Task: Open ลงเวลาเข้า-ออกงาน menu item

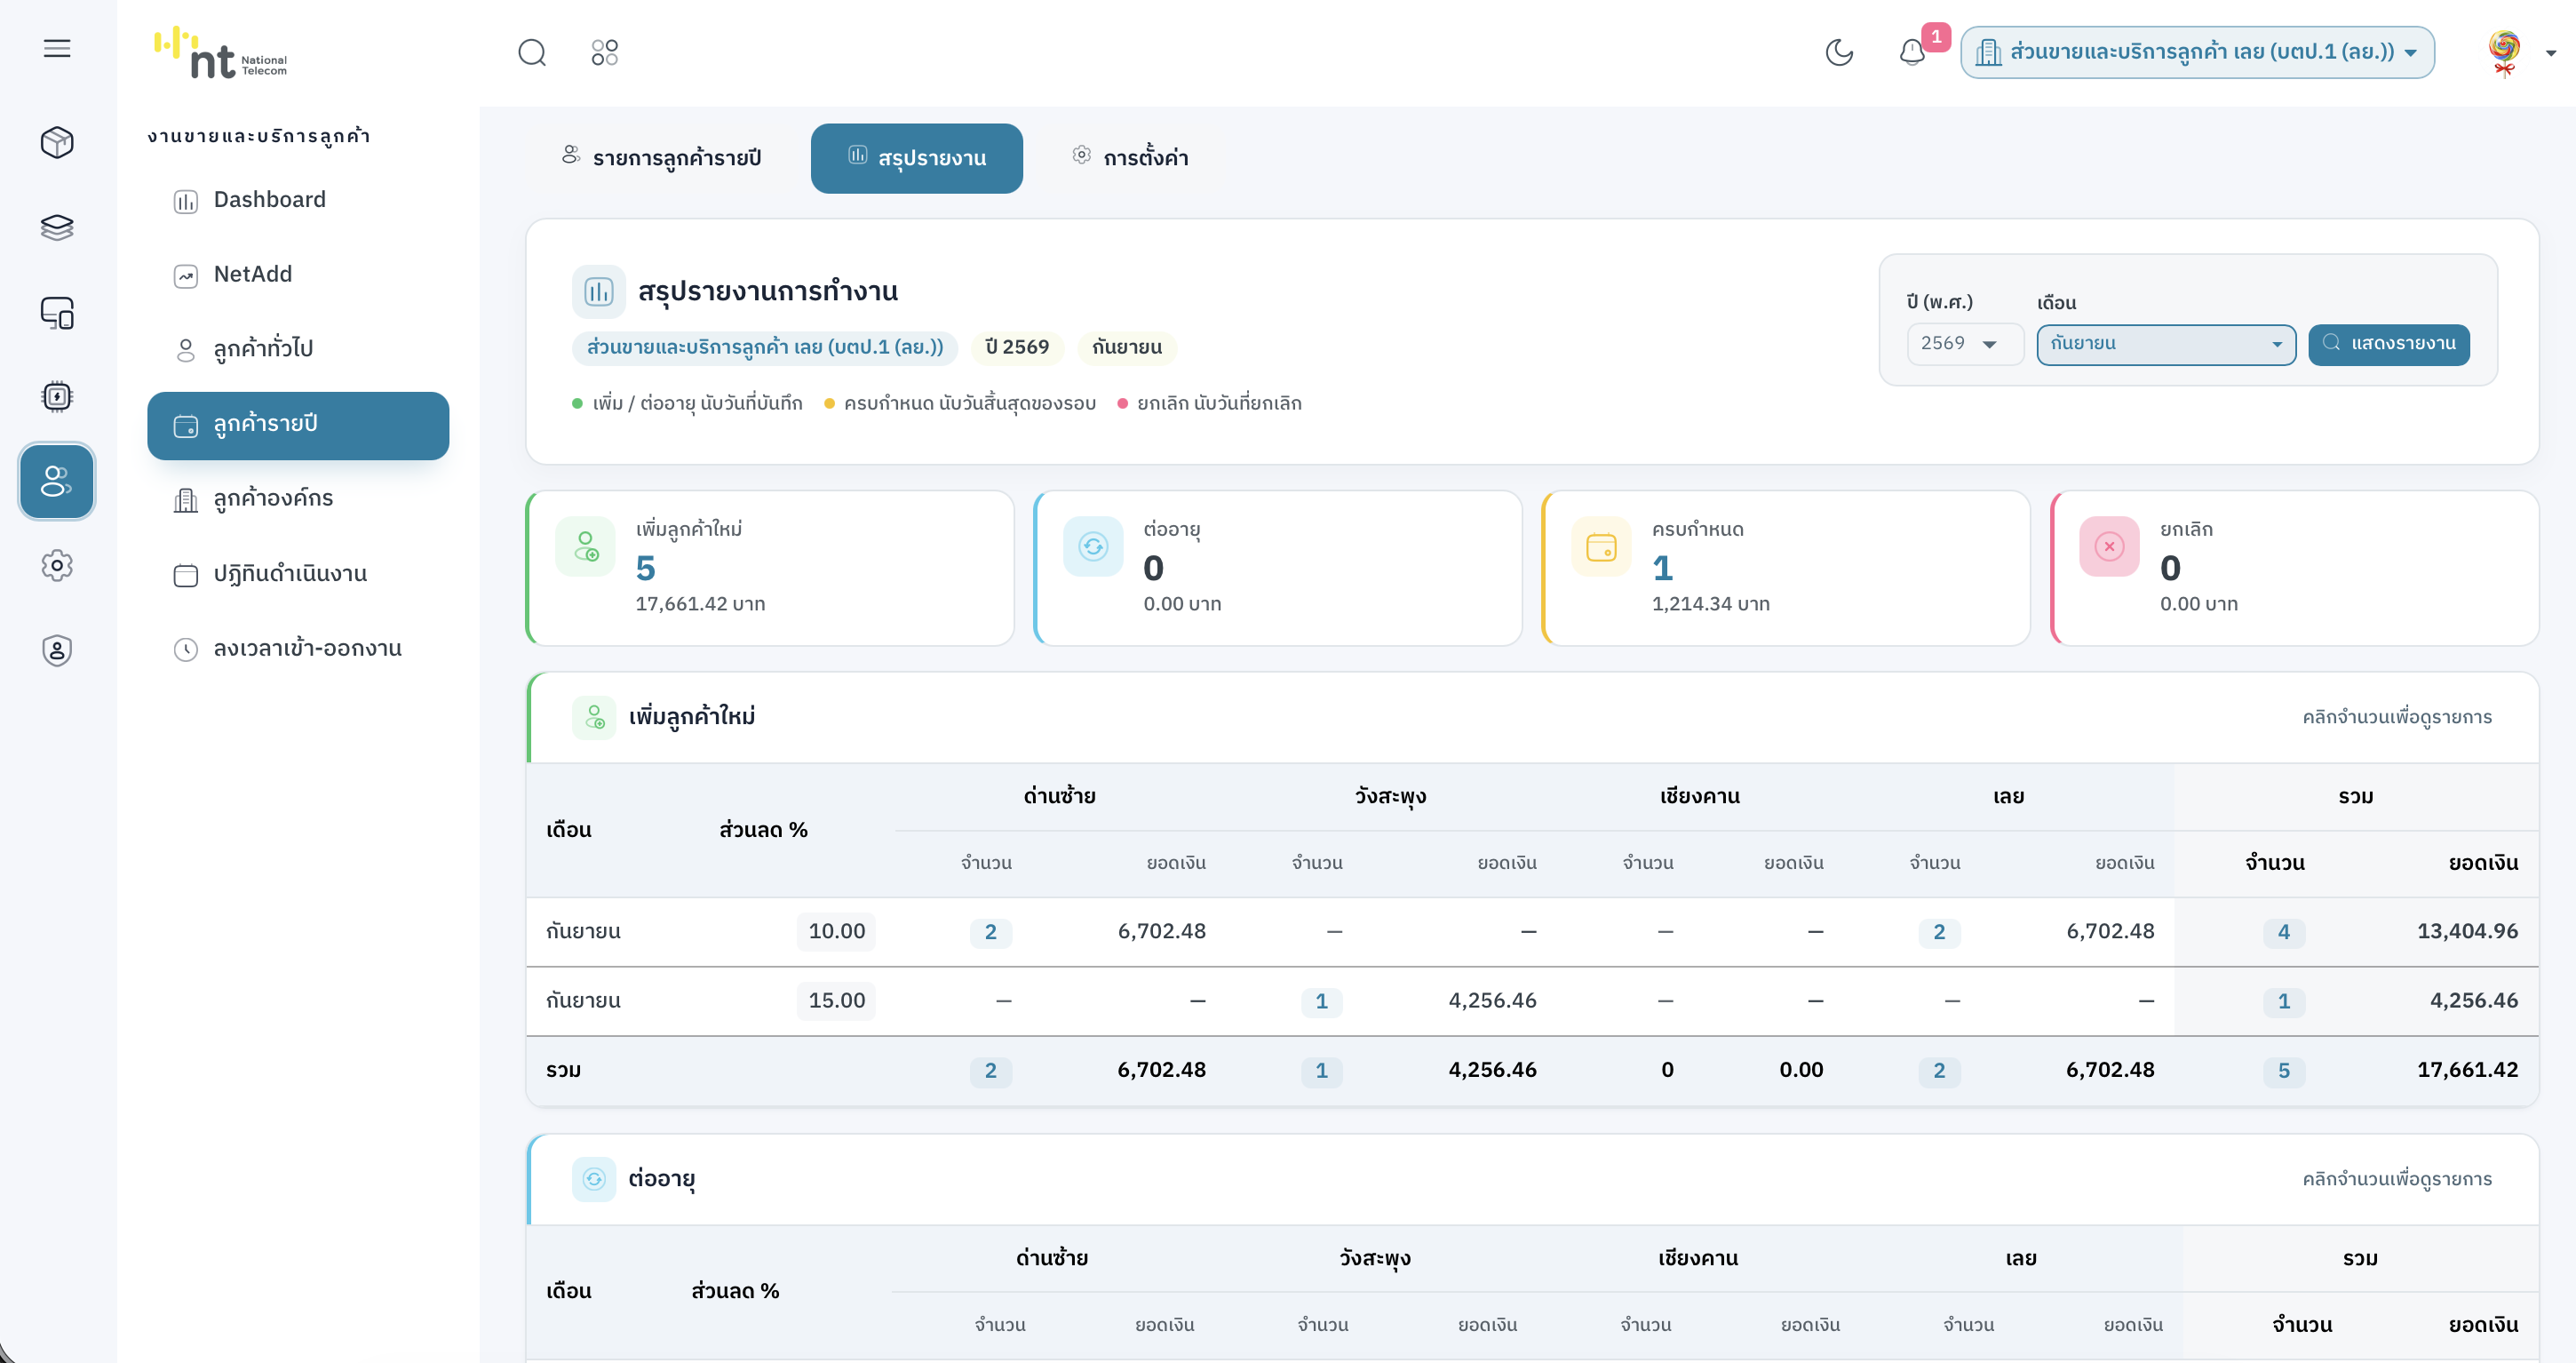Action: [x=298, y=649]
